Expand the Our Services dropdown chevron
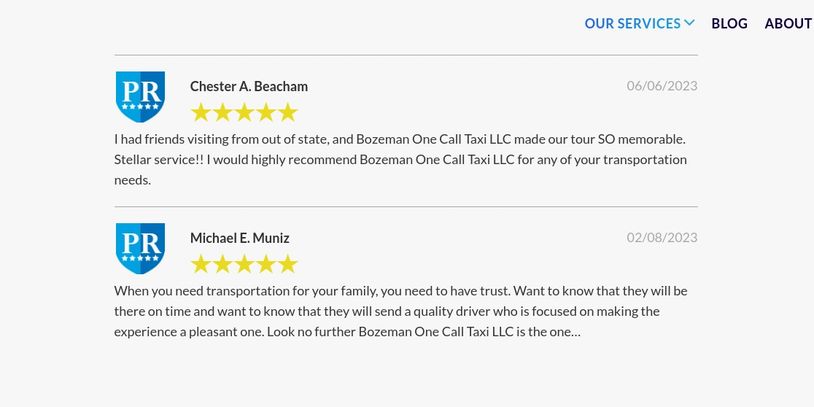The height and width of the screenshot is (407, 814). point(689,23)
